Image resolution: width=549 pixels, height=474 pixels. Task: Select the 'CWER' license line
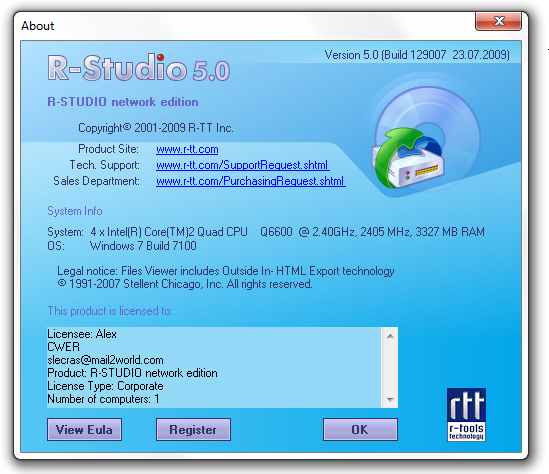63,347
